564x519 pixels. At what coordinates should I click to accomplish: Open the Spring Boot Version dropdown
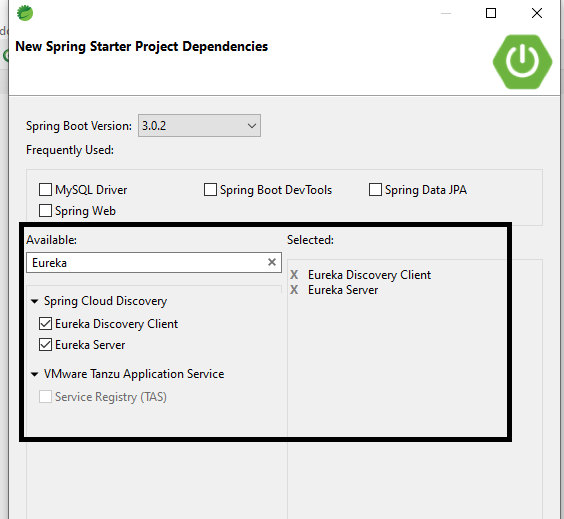coord(199,126)
